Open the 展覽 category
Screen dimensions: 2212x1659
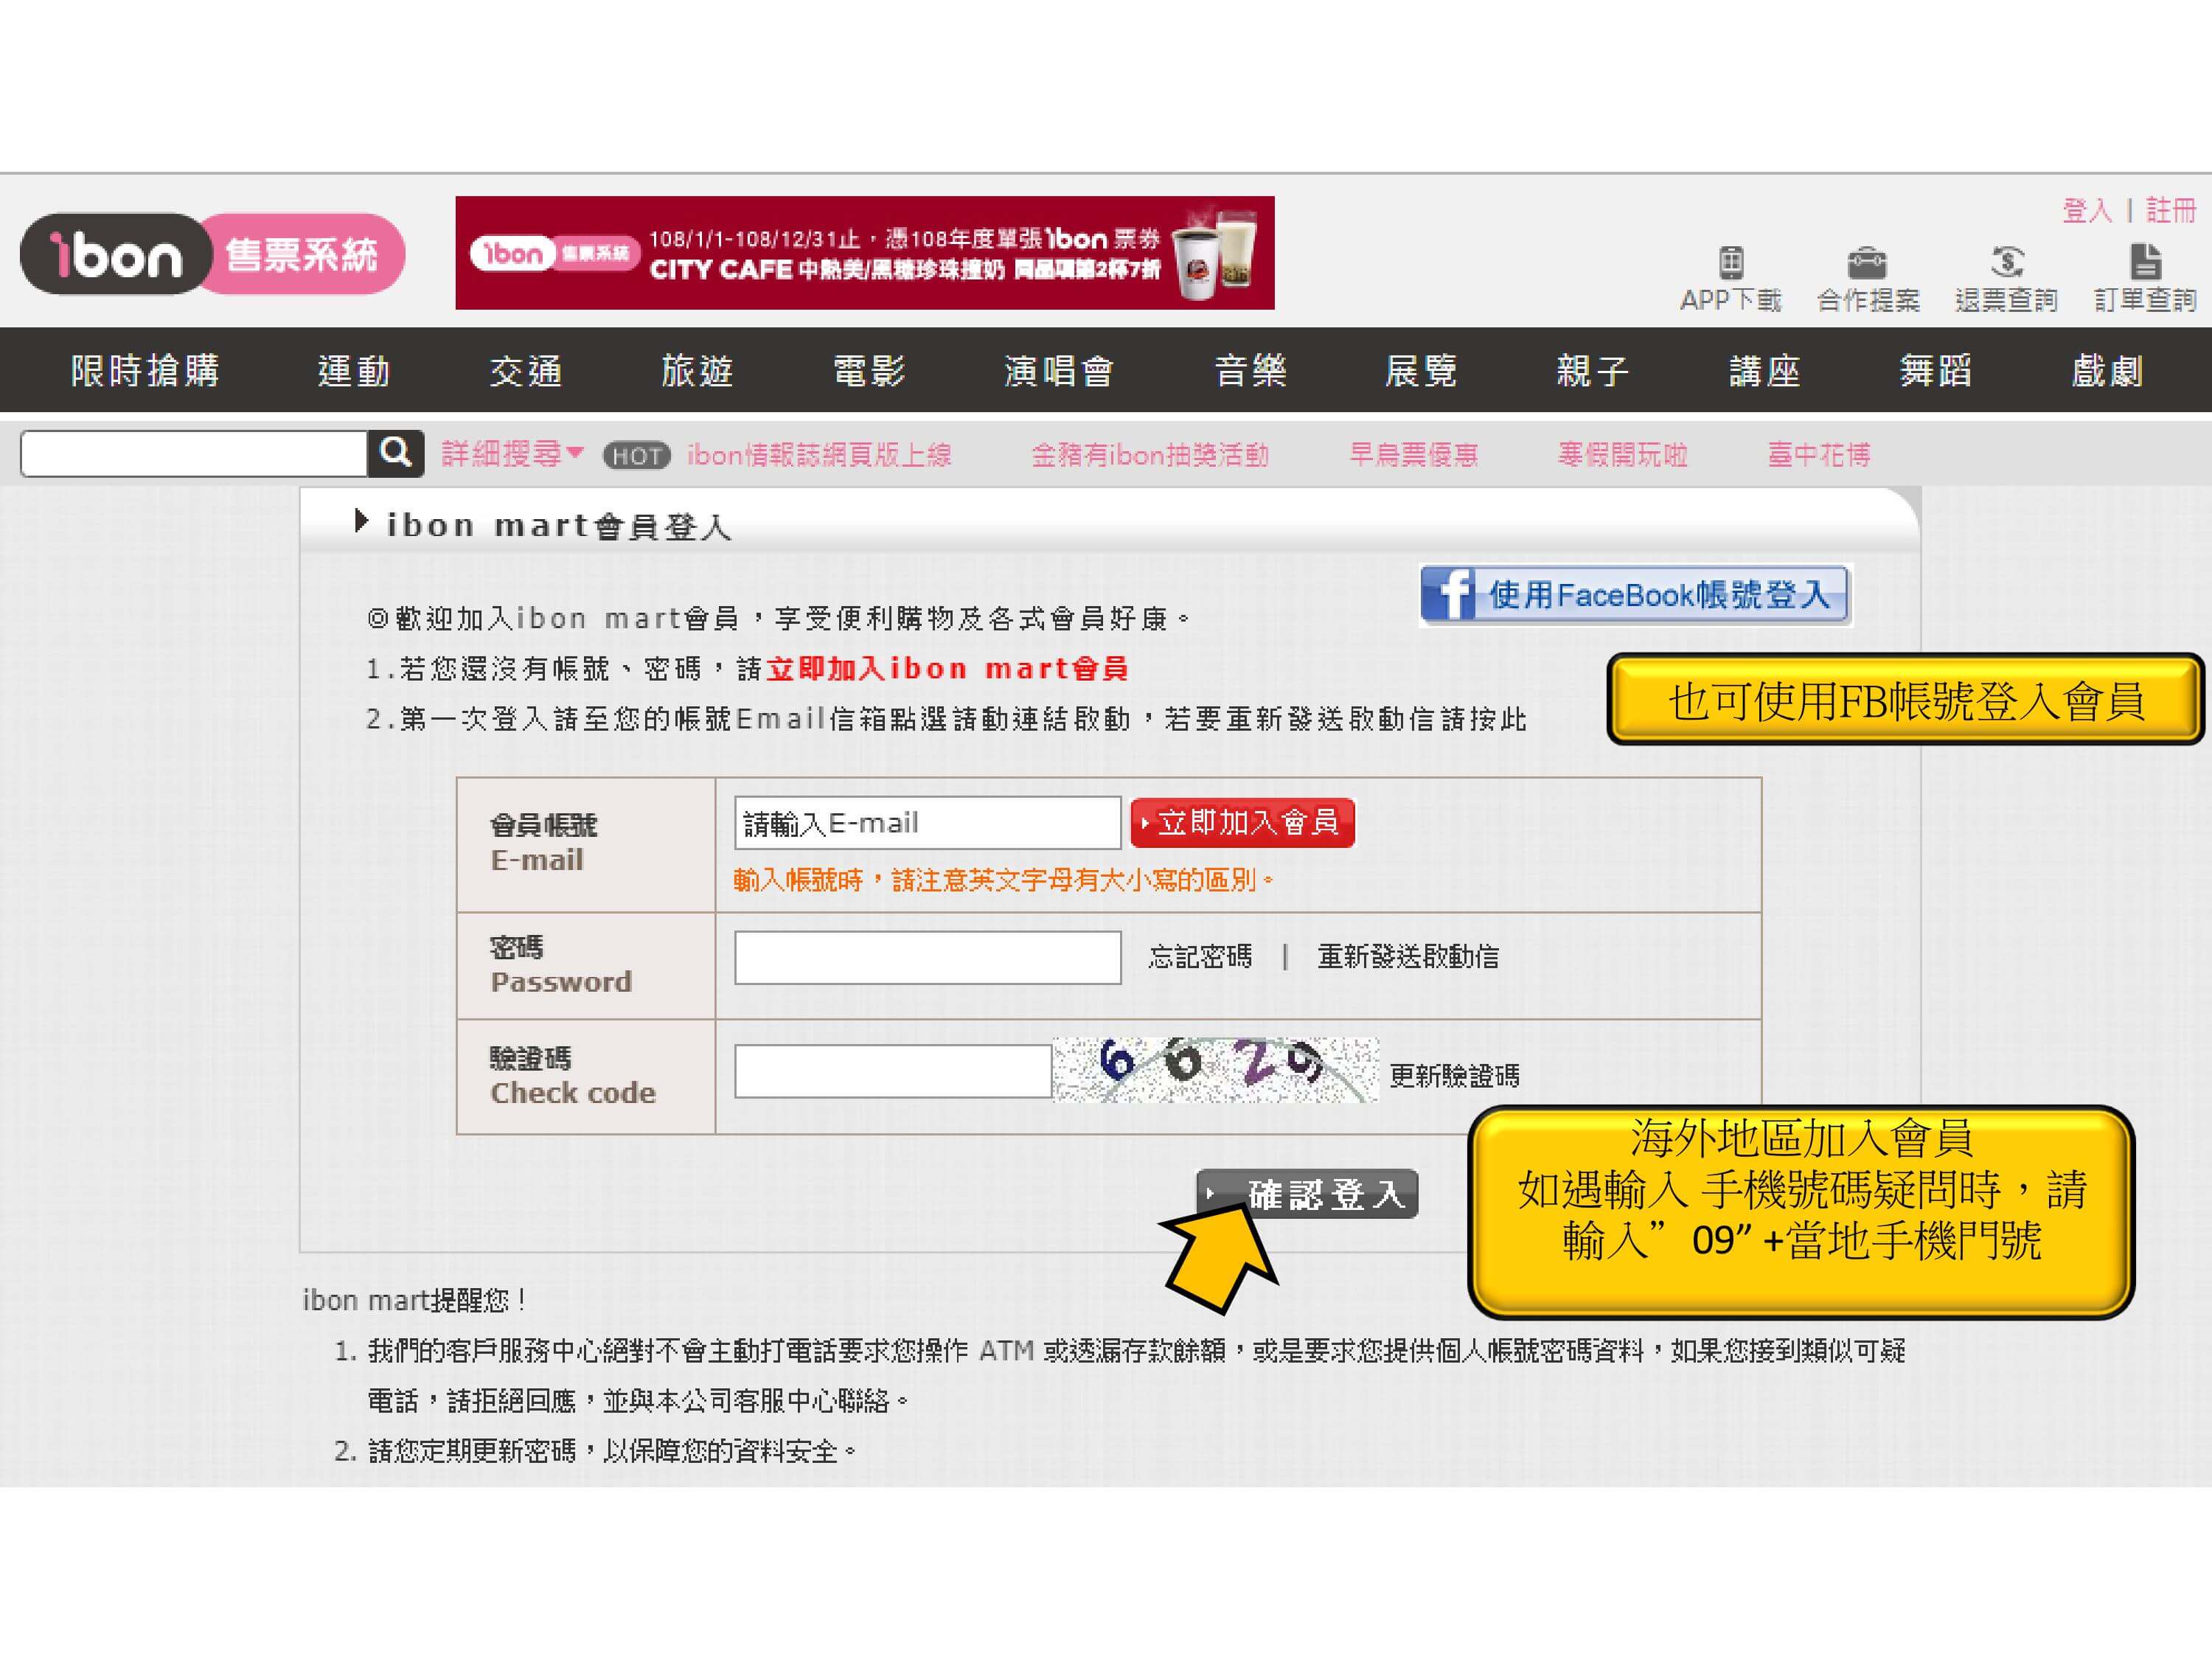(1421, 371)
